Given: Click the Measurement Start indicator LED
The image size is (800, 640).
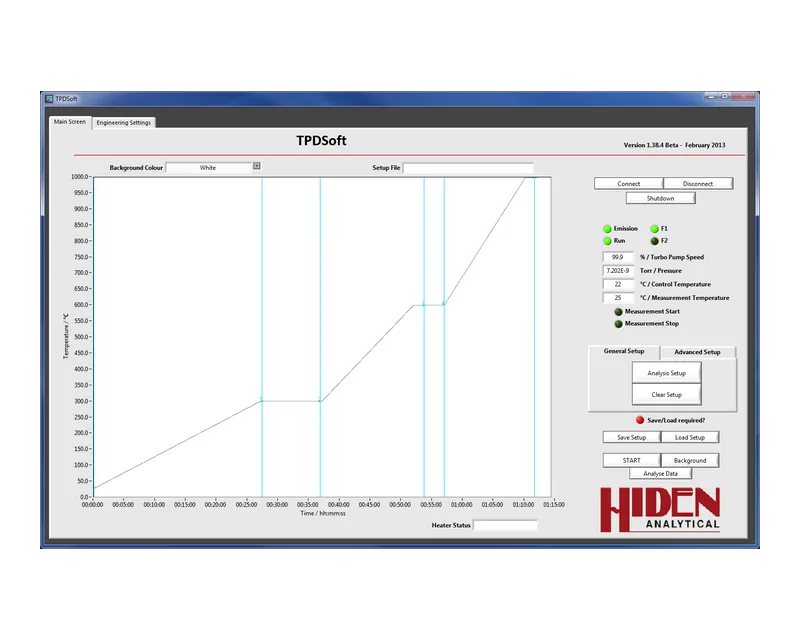Looking at the screenshot, I should click(x=618, y=312).
